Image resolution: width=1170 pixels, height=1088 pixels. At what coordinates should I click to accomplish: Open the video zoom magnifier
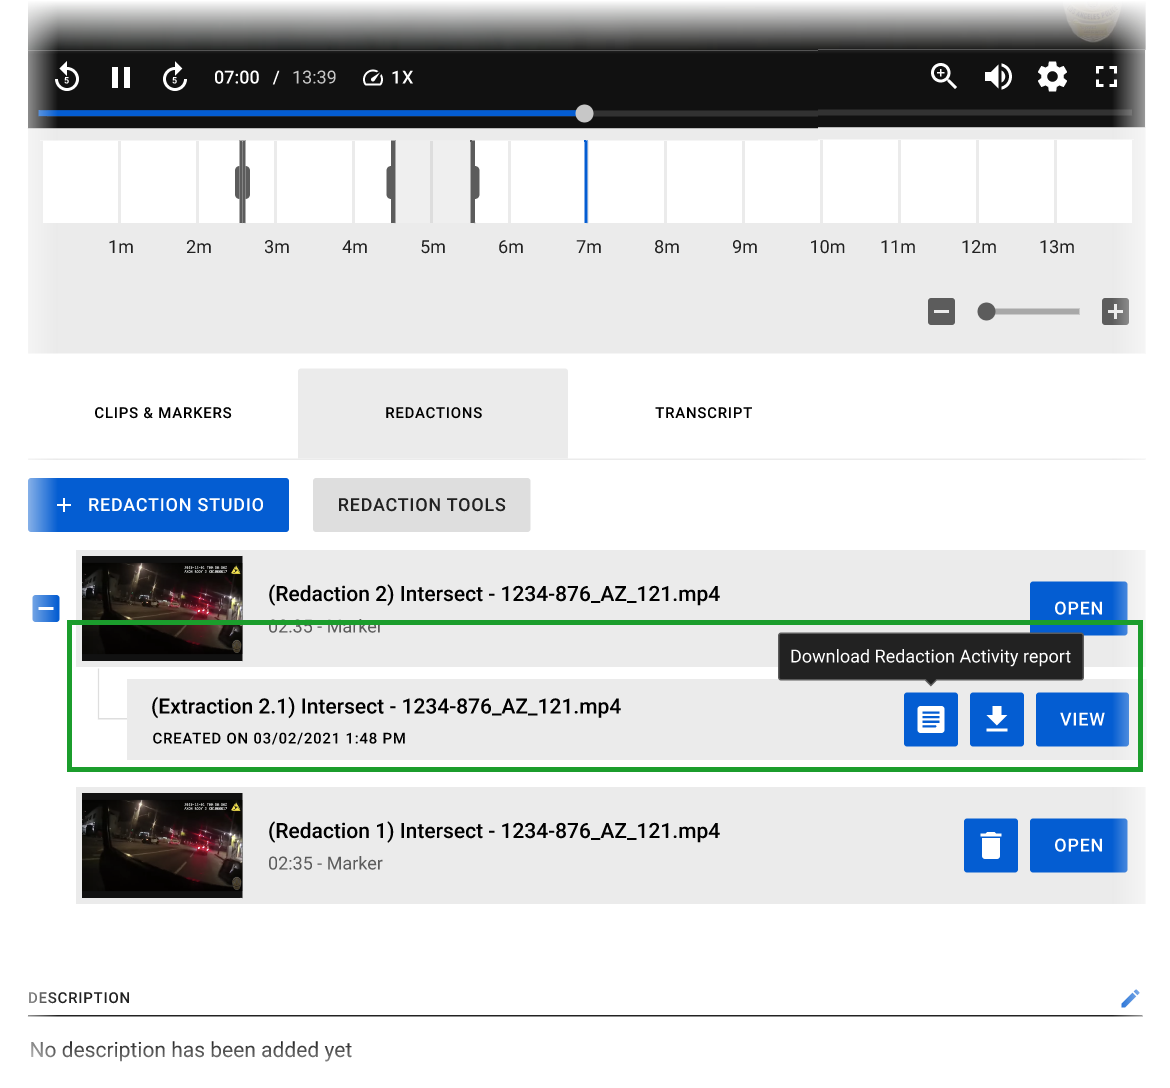click(x=943, y=77)
